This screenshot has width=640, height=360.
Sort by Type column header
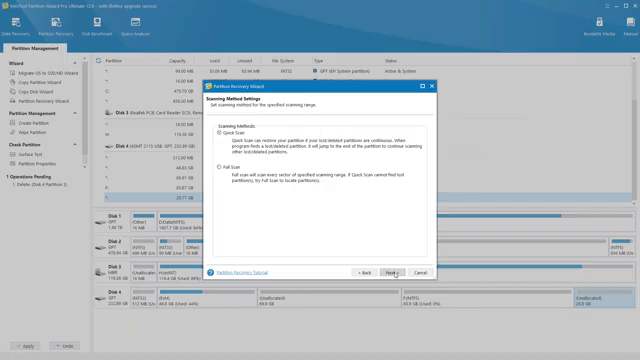[x=318, y=61]
